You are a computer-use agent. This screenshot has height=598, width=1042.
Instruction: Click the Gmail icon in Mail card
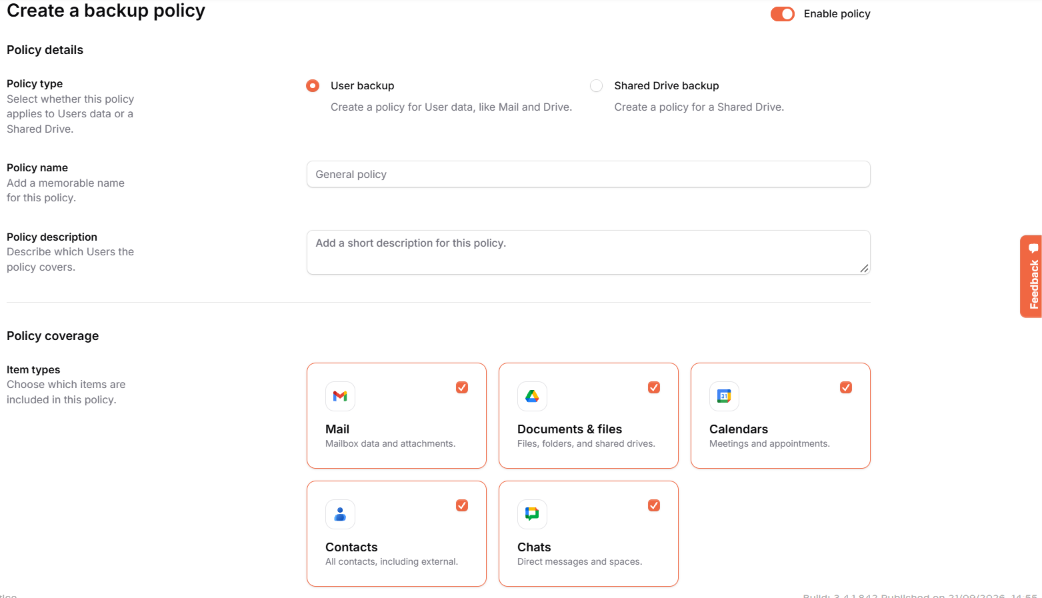coord(340,396)
